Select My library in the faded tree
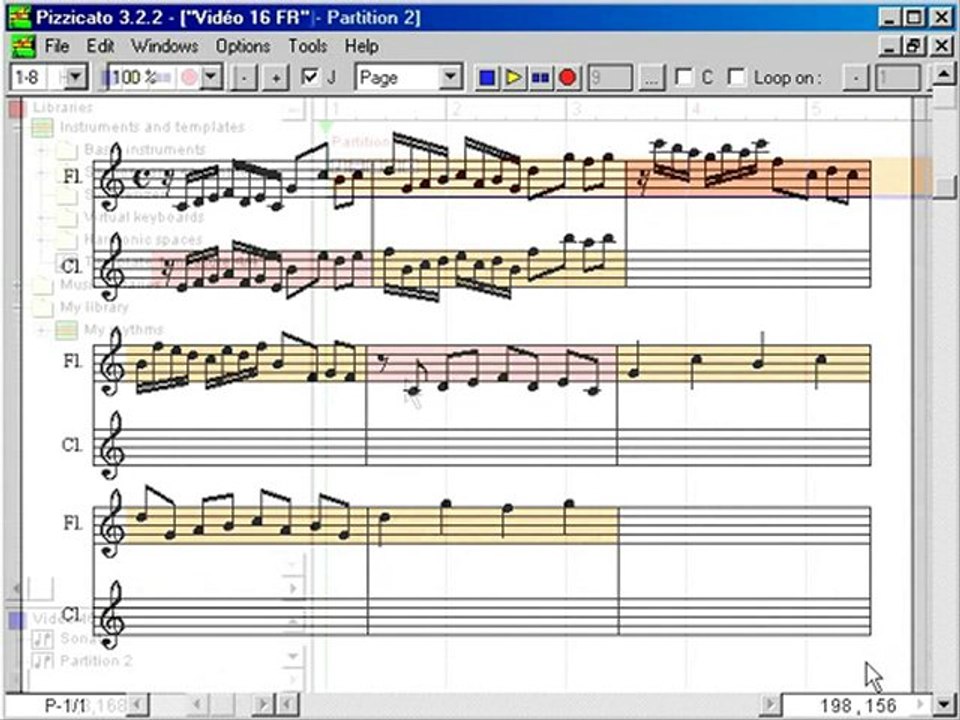The width and height of the screenshot is (960, 720). pos(94,307)
